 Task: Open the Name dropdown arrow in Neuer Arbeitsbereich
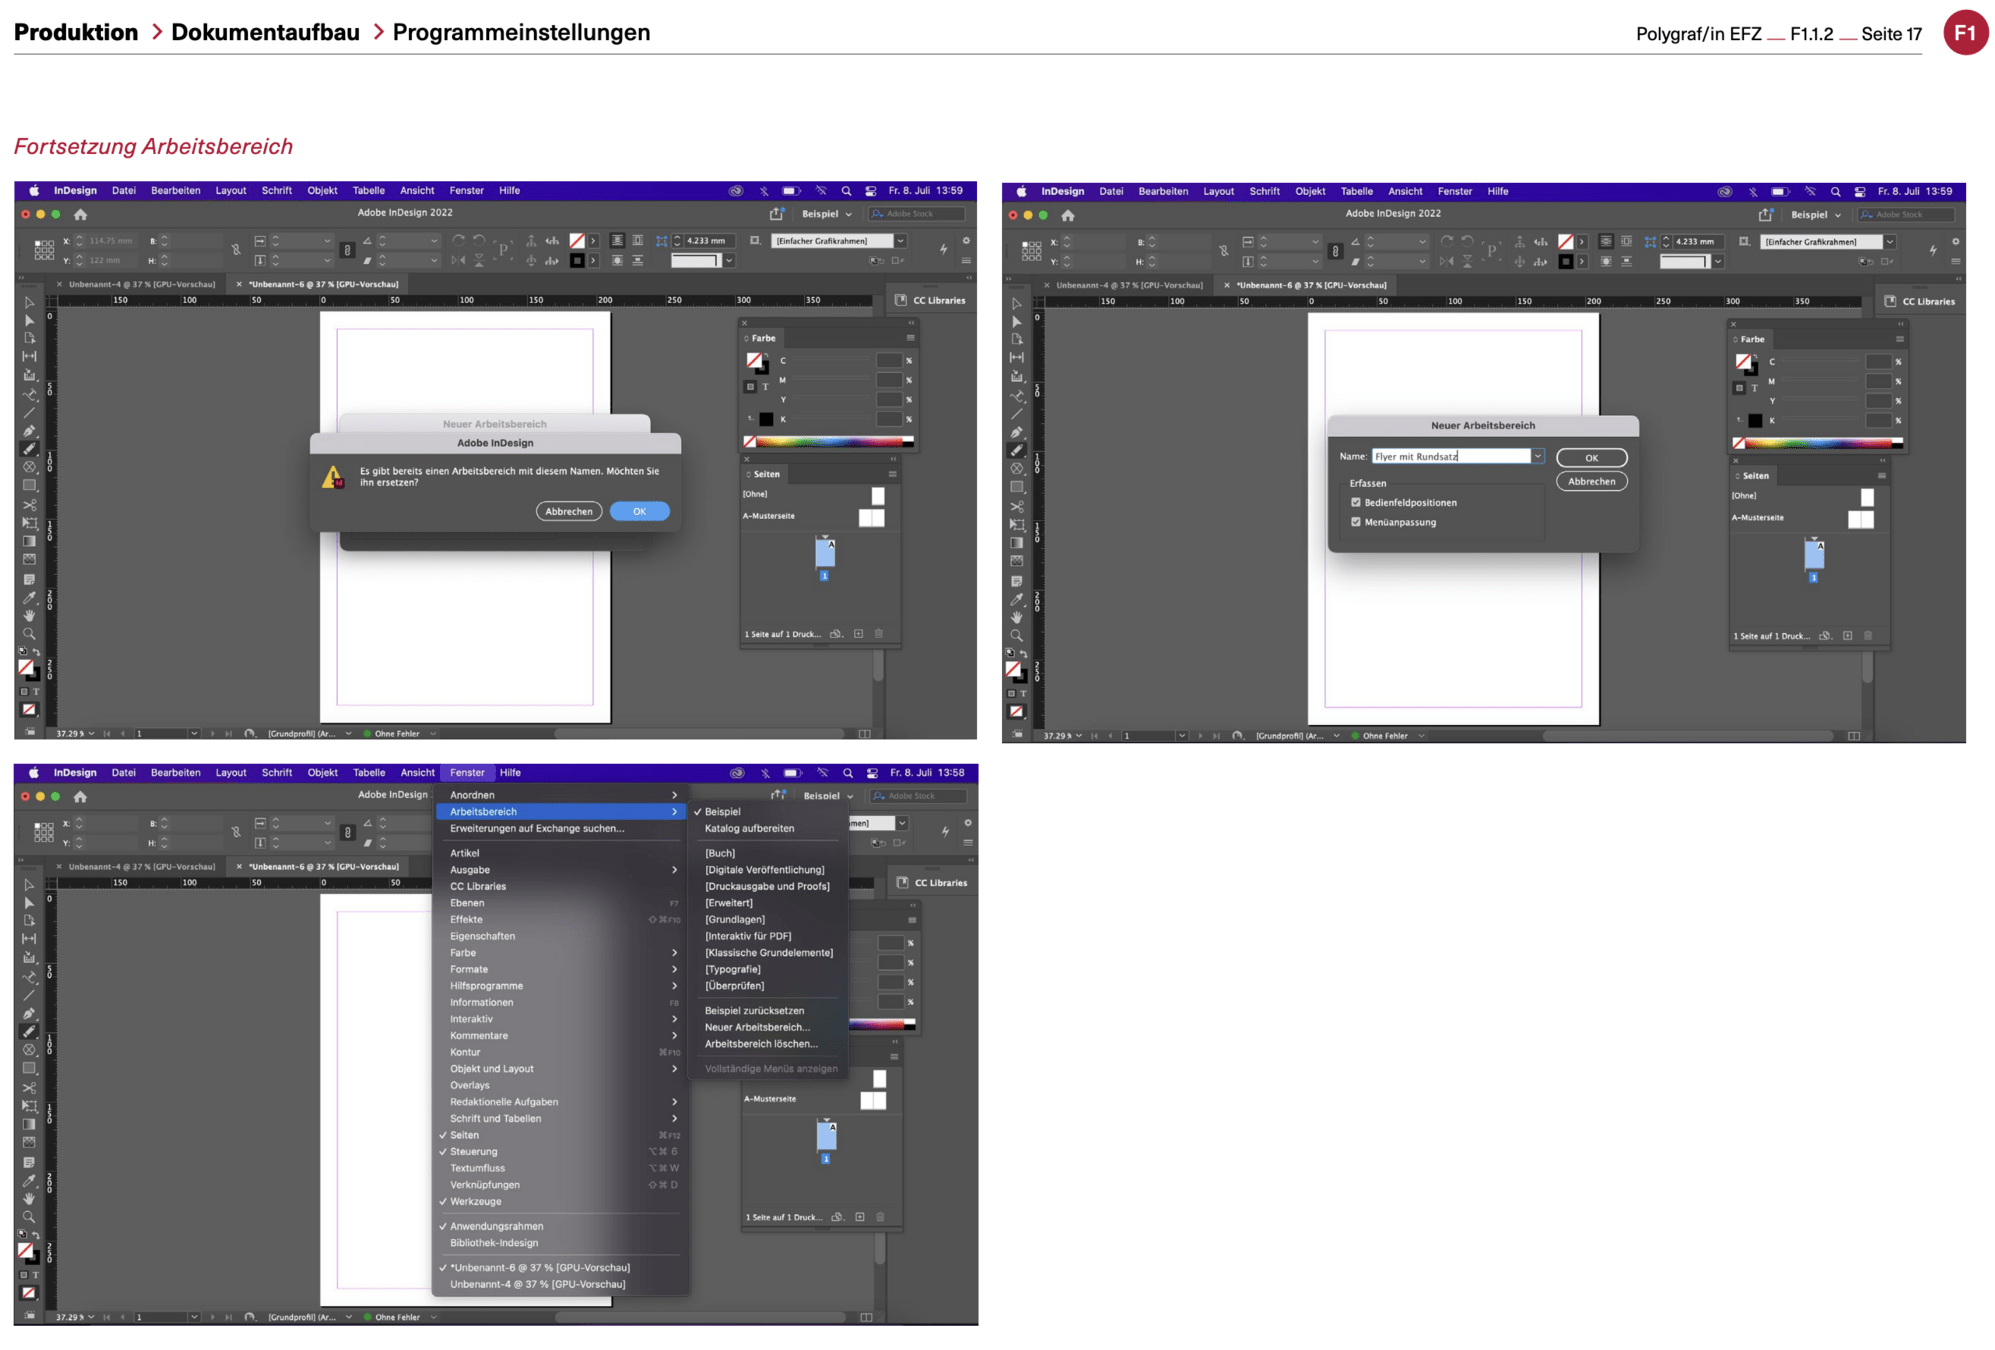(1537, 457)
